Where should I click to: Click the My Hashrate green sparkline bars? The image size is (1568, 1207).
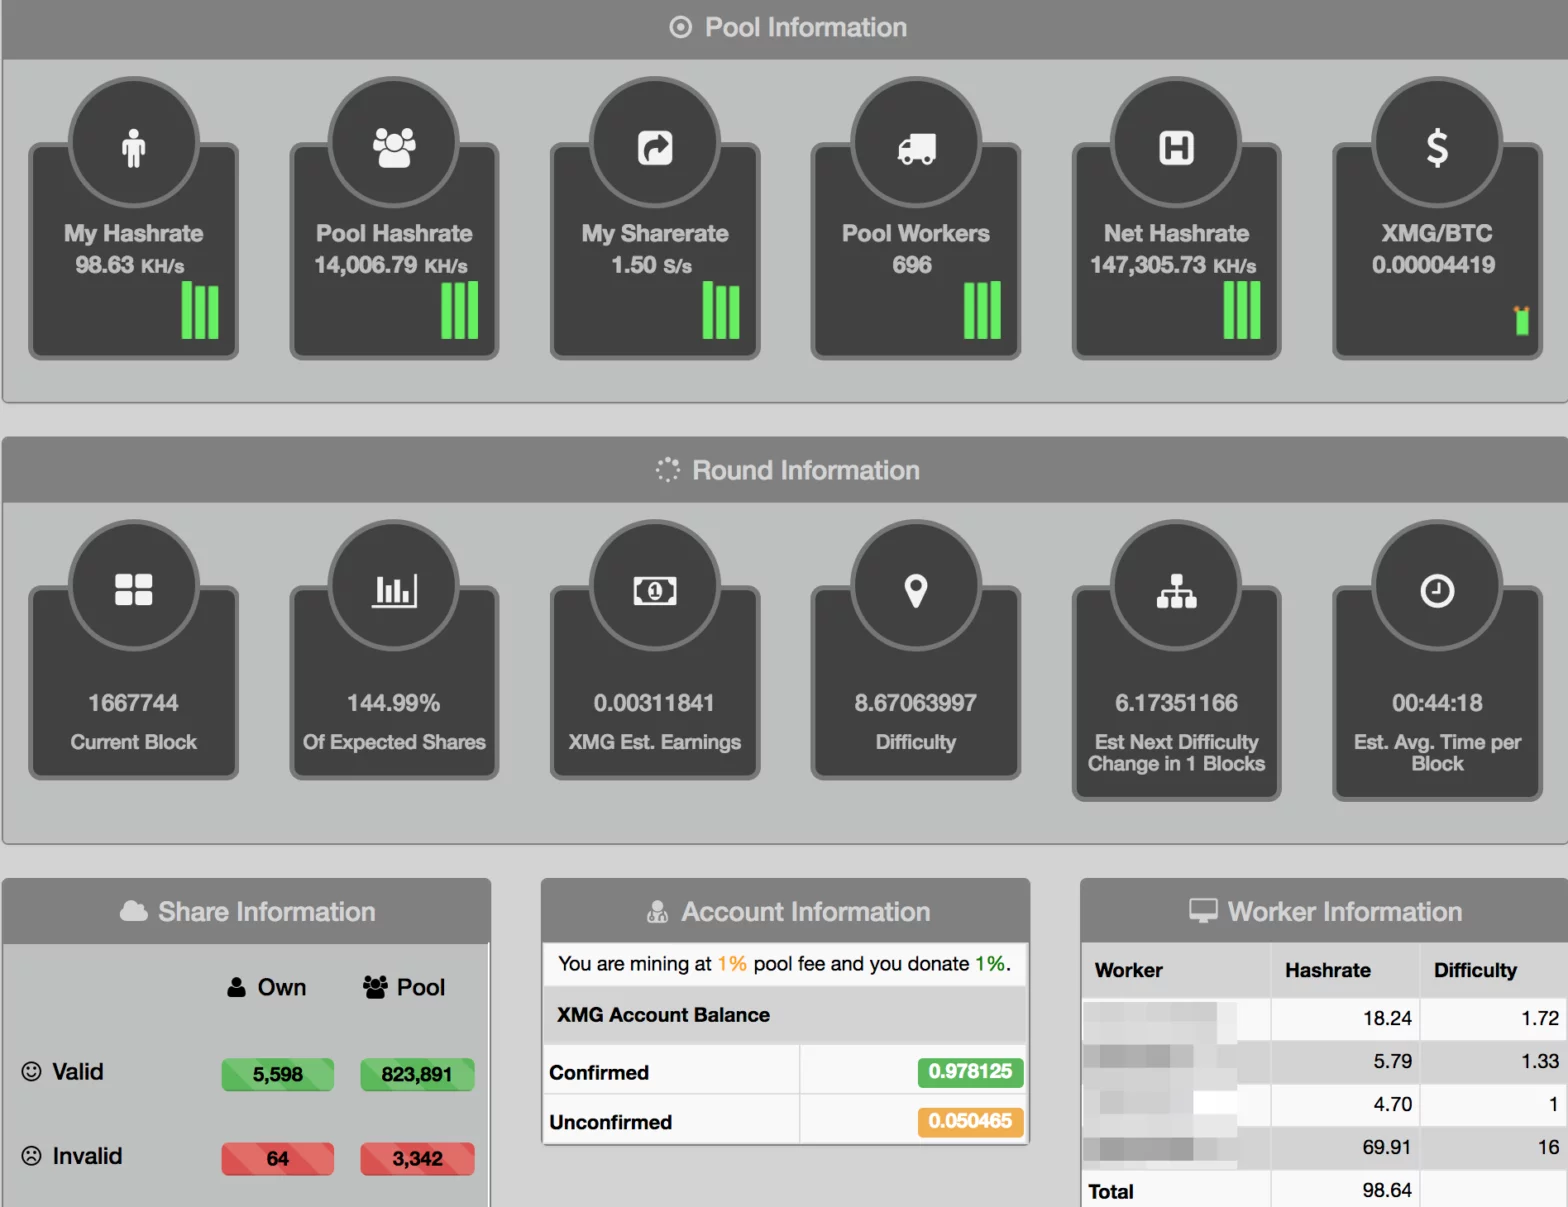point(200,311)
